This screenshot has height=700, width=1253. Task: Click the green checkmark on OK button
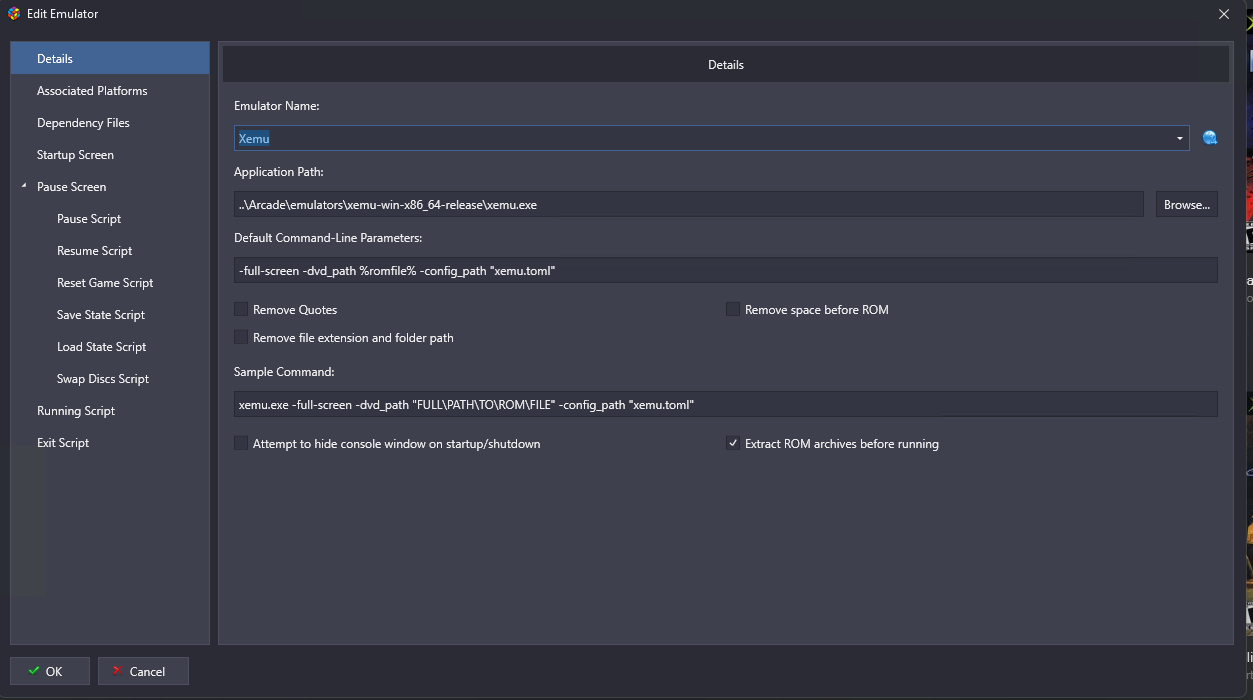(x=34, y=671)
